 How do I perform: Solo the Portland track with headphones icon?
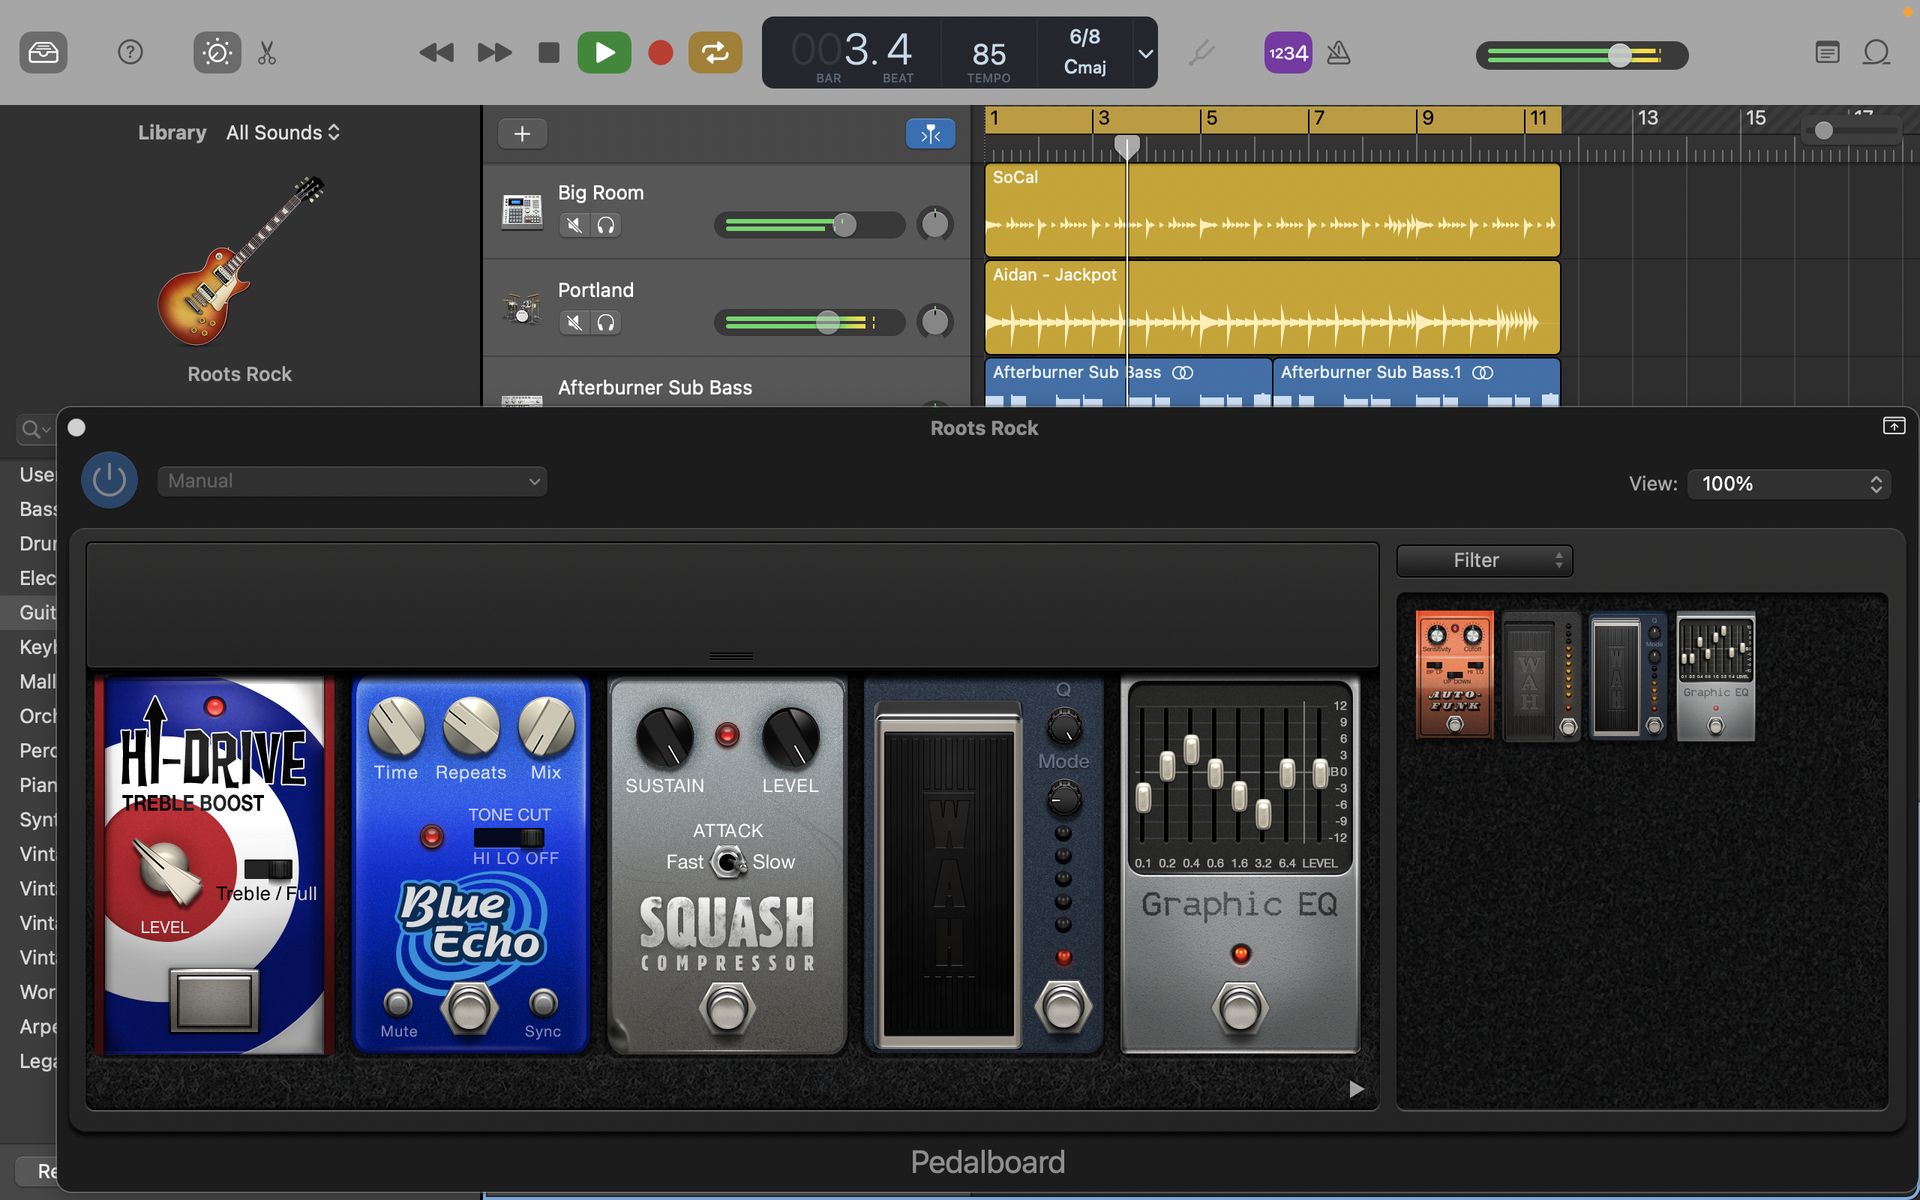pos(606,322)
